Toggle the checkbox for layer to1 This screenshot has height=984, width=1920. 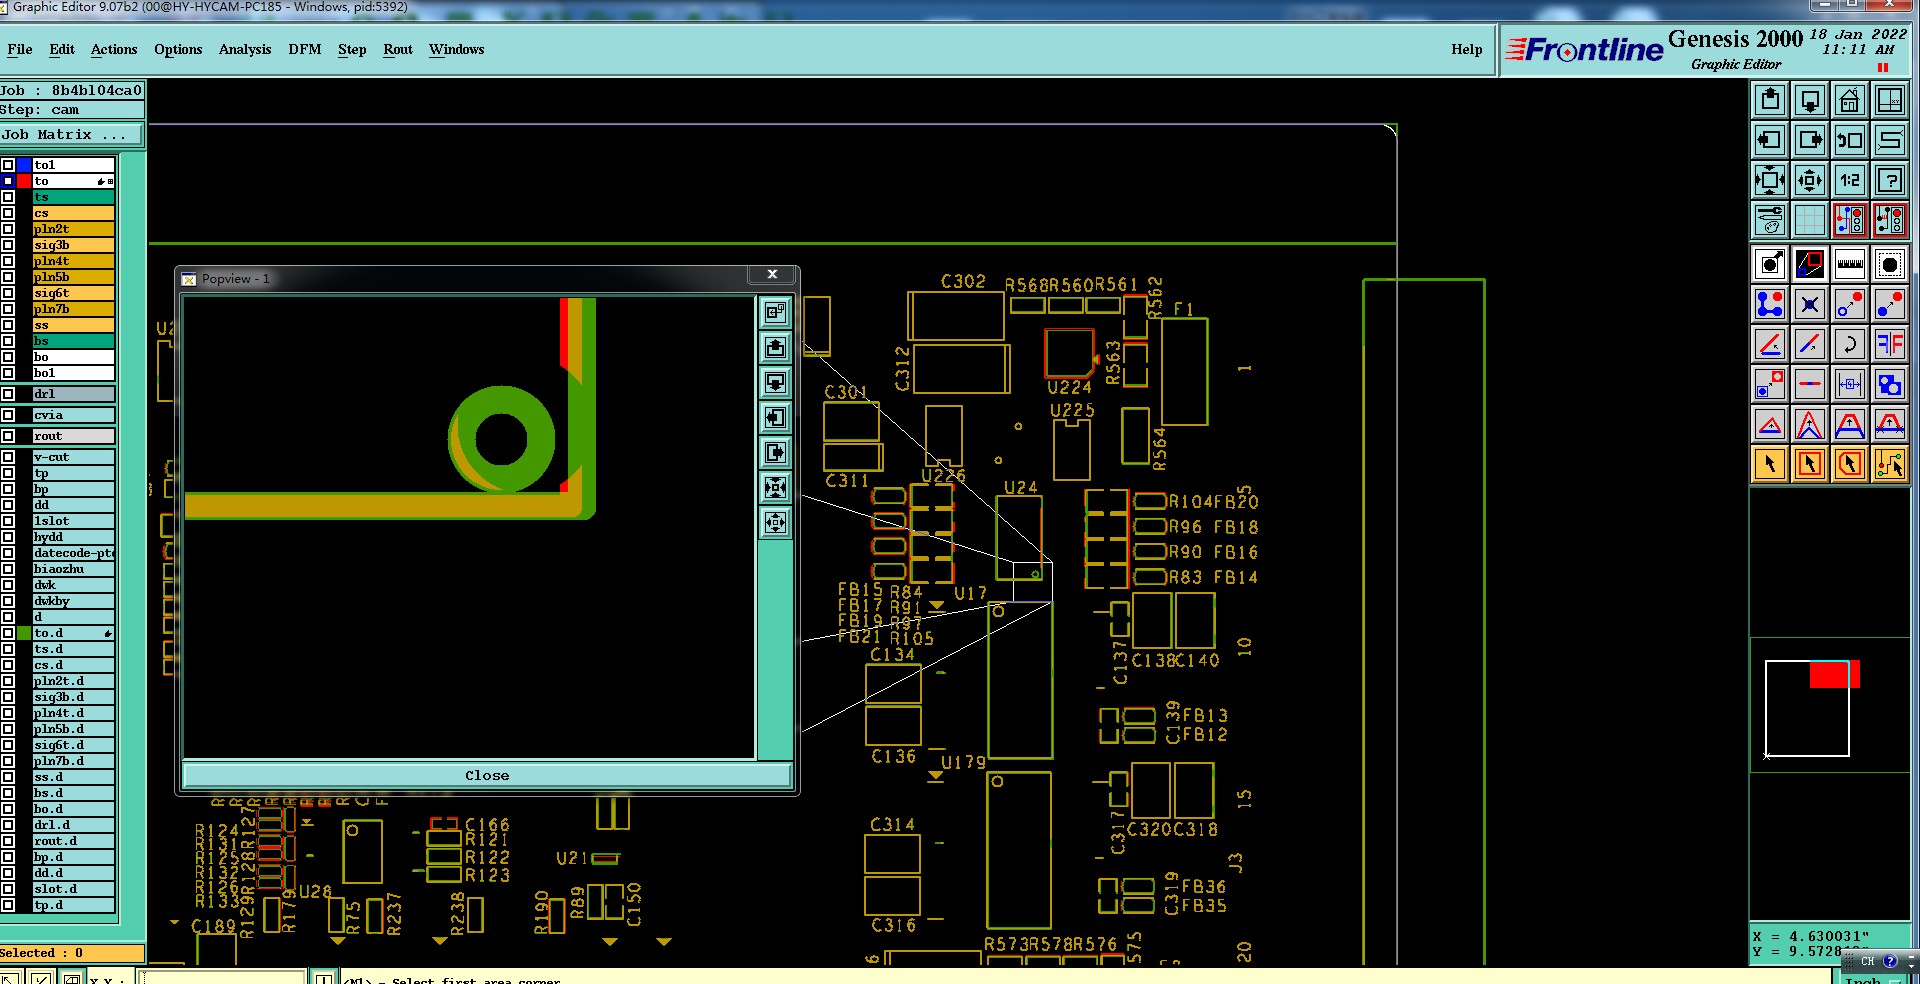[x=8, y=165]
